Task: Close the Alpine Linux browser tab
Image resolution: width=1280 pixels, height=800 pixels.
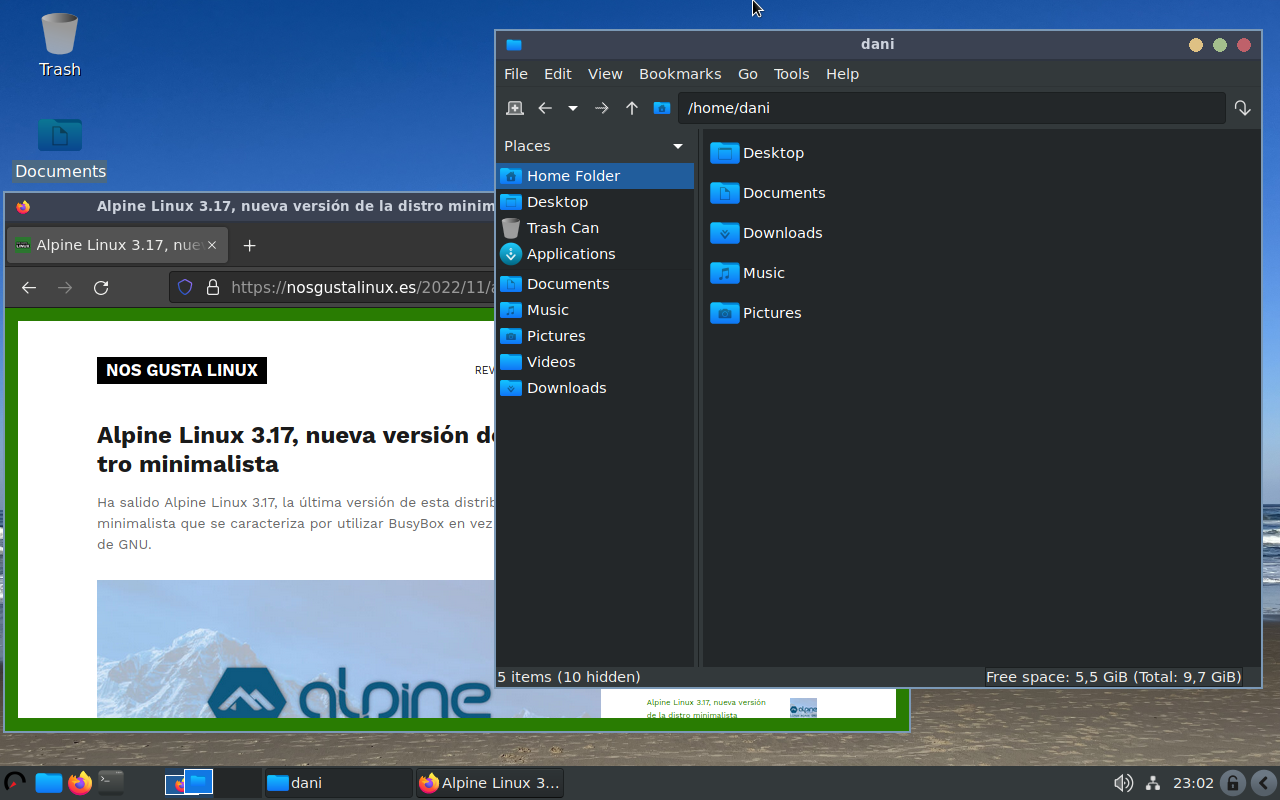Action: pos(211,244)
